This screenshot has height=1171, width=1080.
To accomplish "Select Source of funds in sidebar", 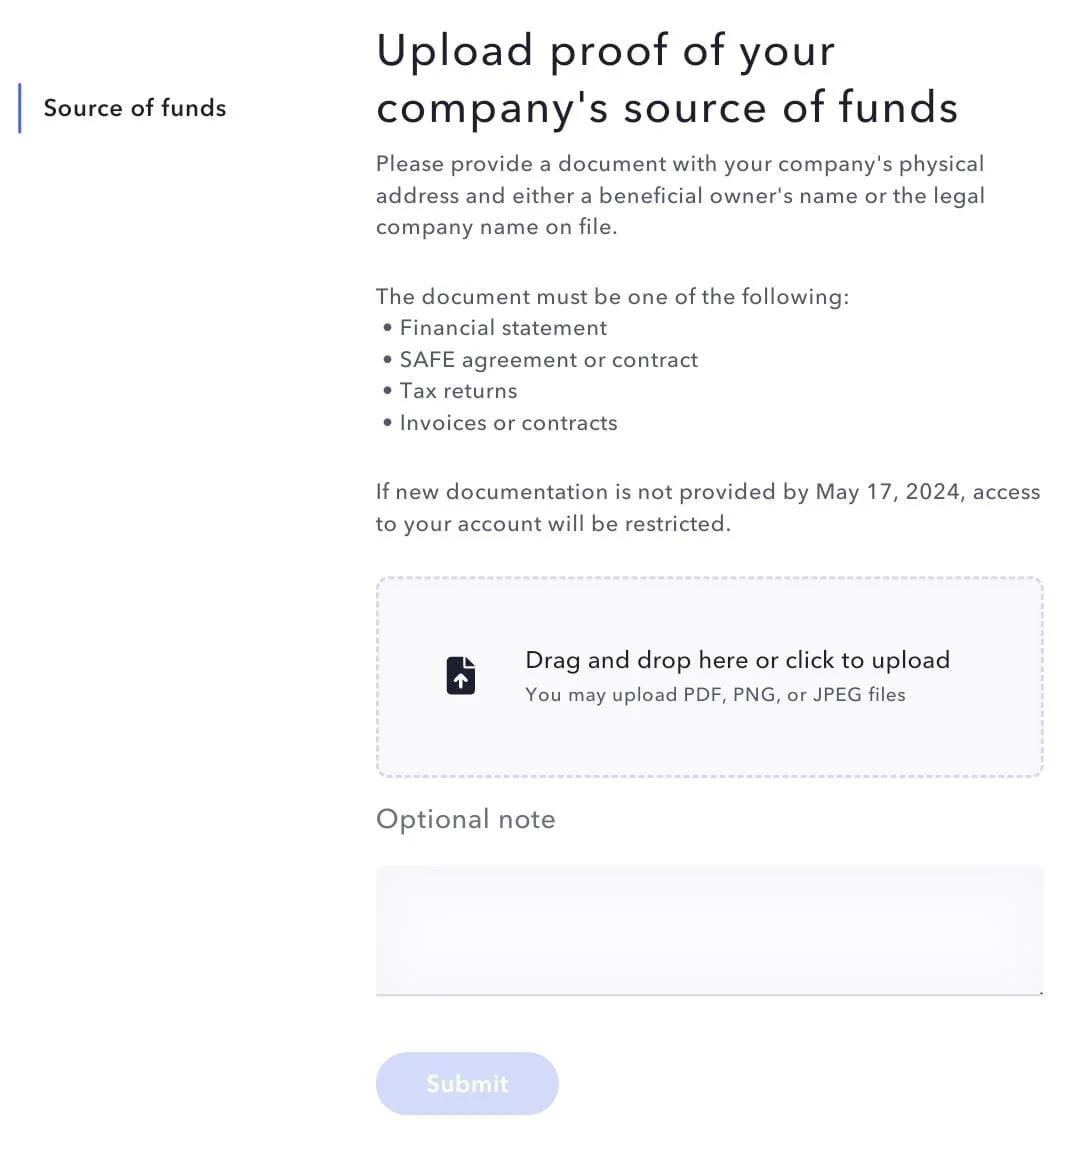I will tap(135, 108).
